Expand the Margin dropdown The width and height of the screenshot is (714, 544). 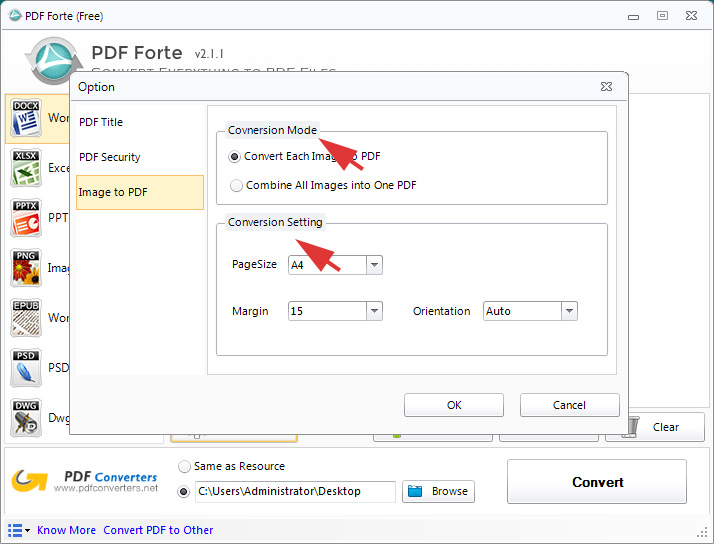tap(374, 311)
